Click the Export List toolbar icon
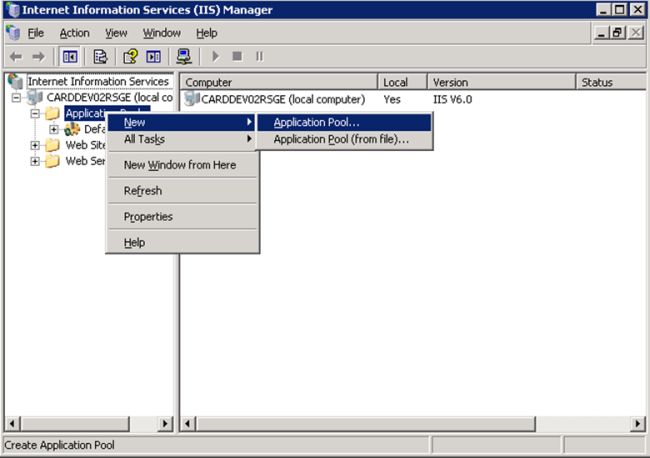Screen dimensions: 650x458 click(100, 56)
